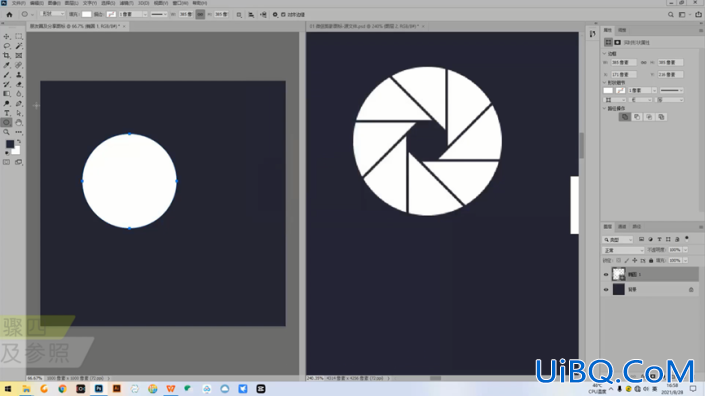Screen dimensions: 705x396
Task: Select the Healing Brush tool
Action: click(x=18, y=65)
